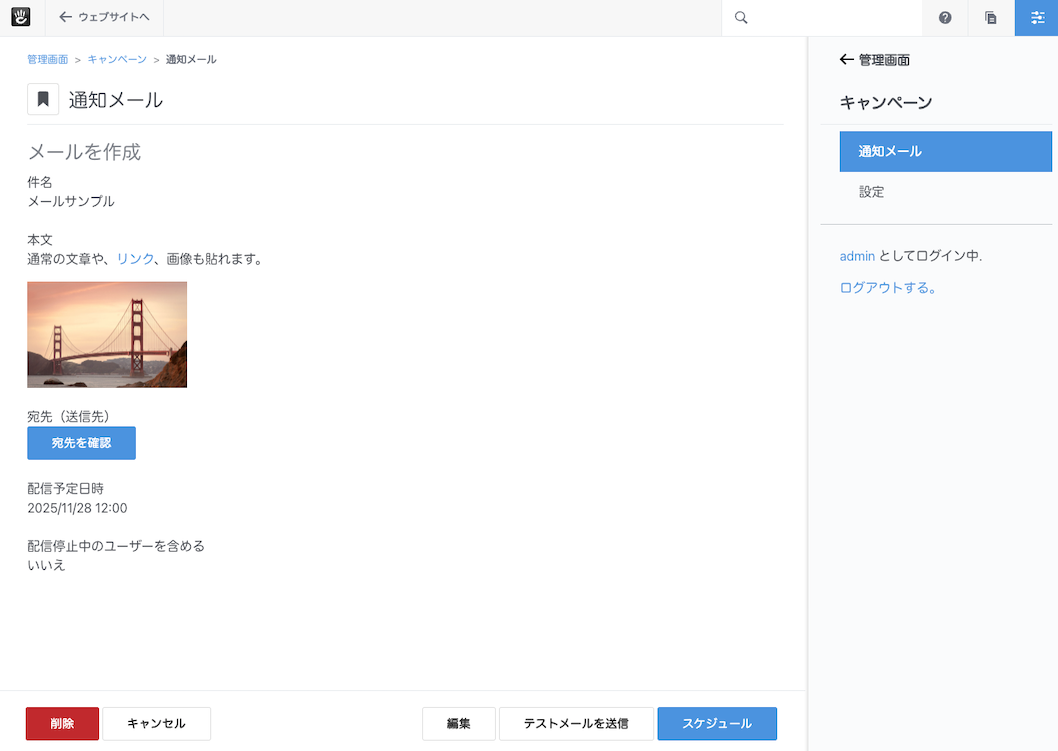Click the Golden Gate Bridge image thumbnail
This screenshot has width=1058, height=751.
pos(107,334)
